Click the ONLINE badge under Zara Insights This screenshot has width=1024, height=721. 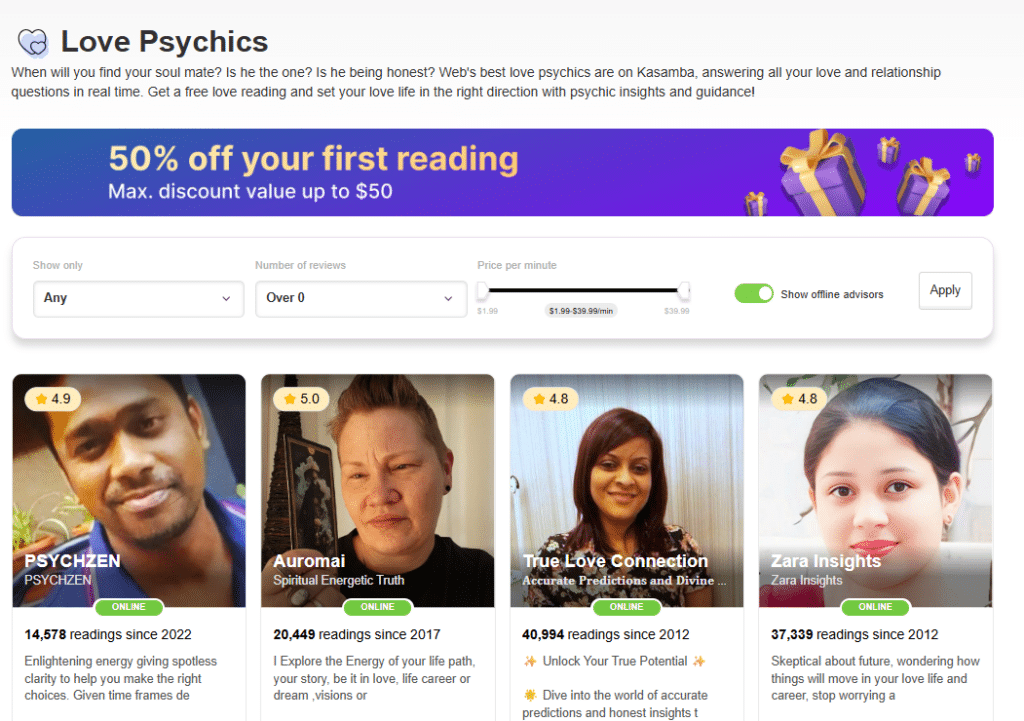(x=875, y=607)
